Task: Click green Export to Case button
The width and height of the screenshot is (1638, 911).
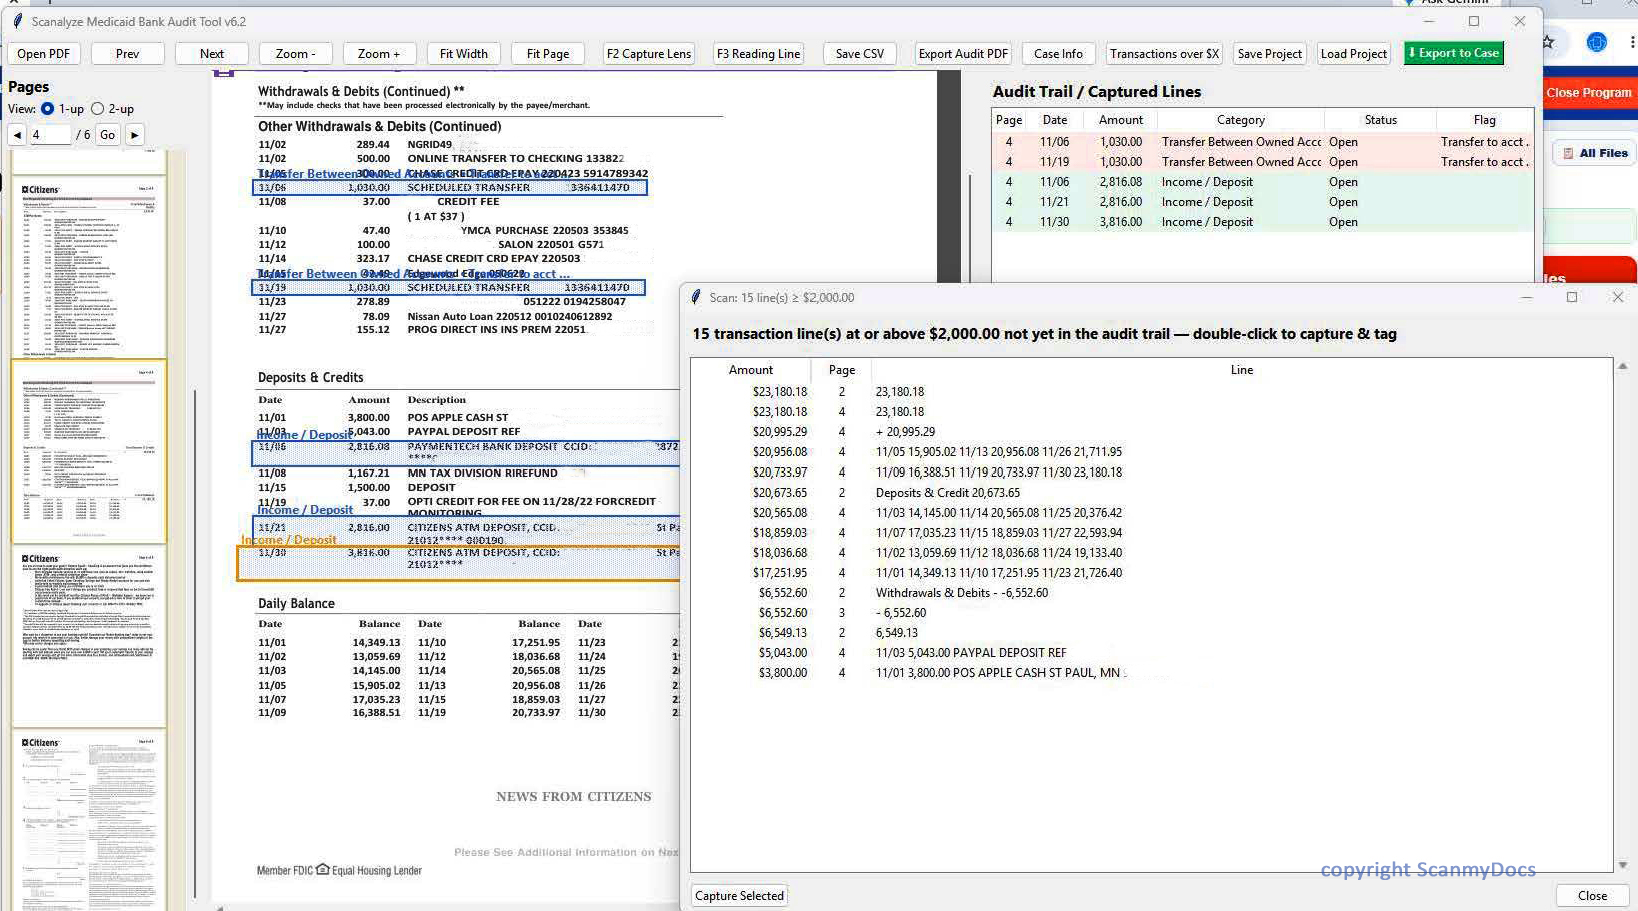Action: tap(1454, 53)
